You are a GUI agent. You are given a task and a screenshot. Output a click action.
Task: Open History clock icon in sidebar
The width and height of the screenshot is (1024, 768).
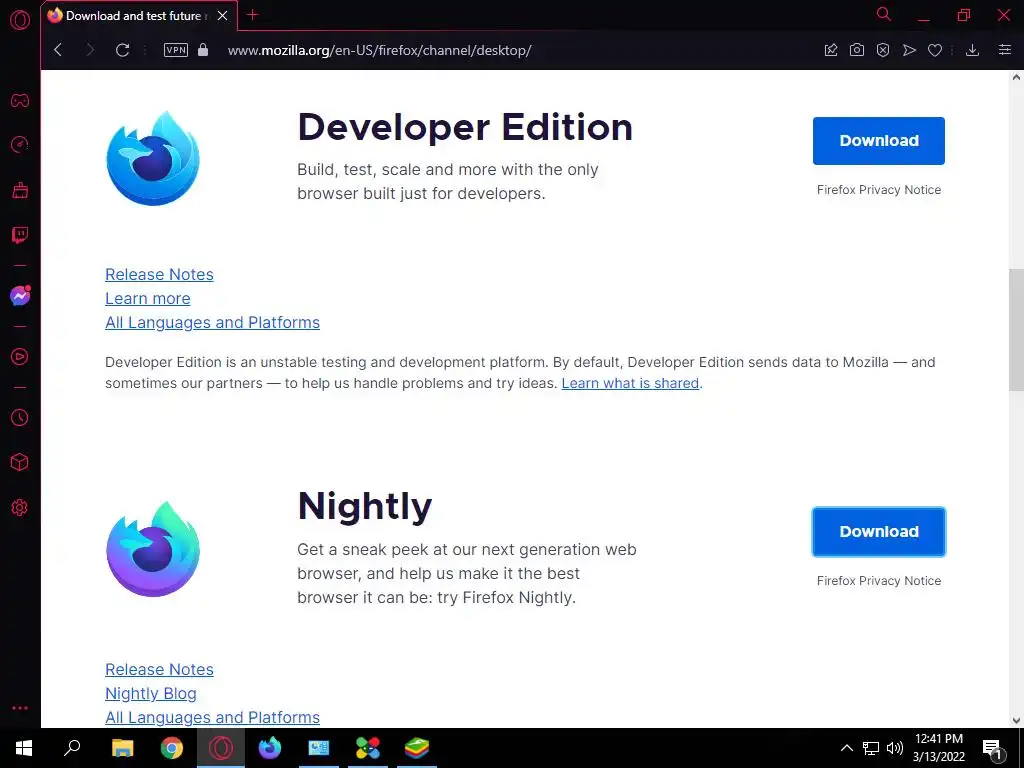tap(20, 418)
